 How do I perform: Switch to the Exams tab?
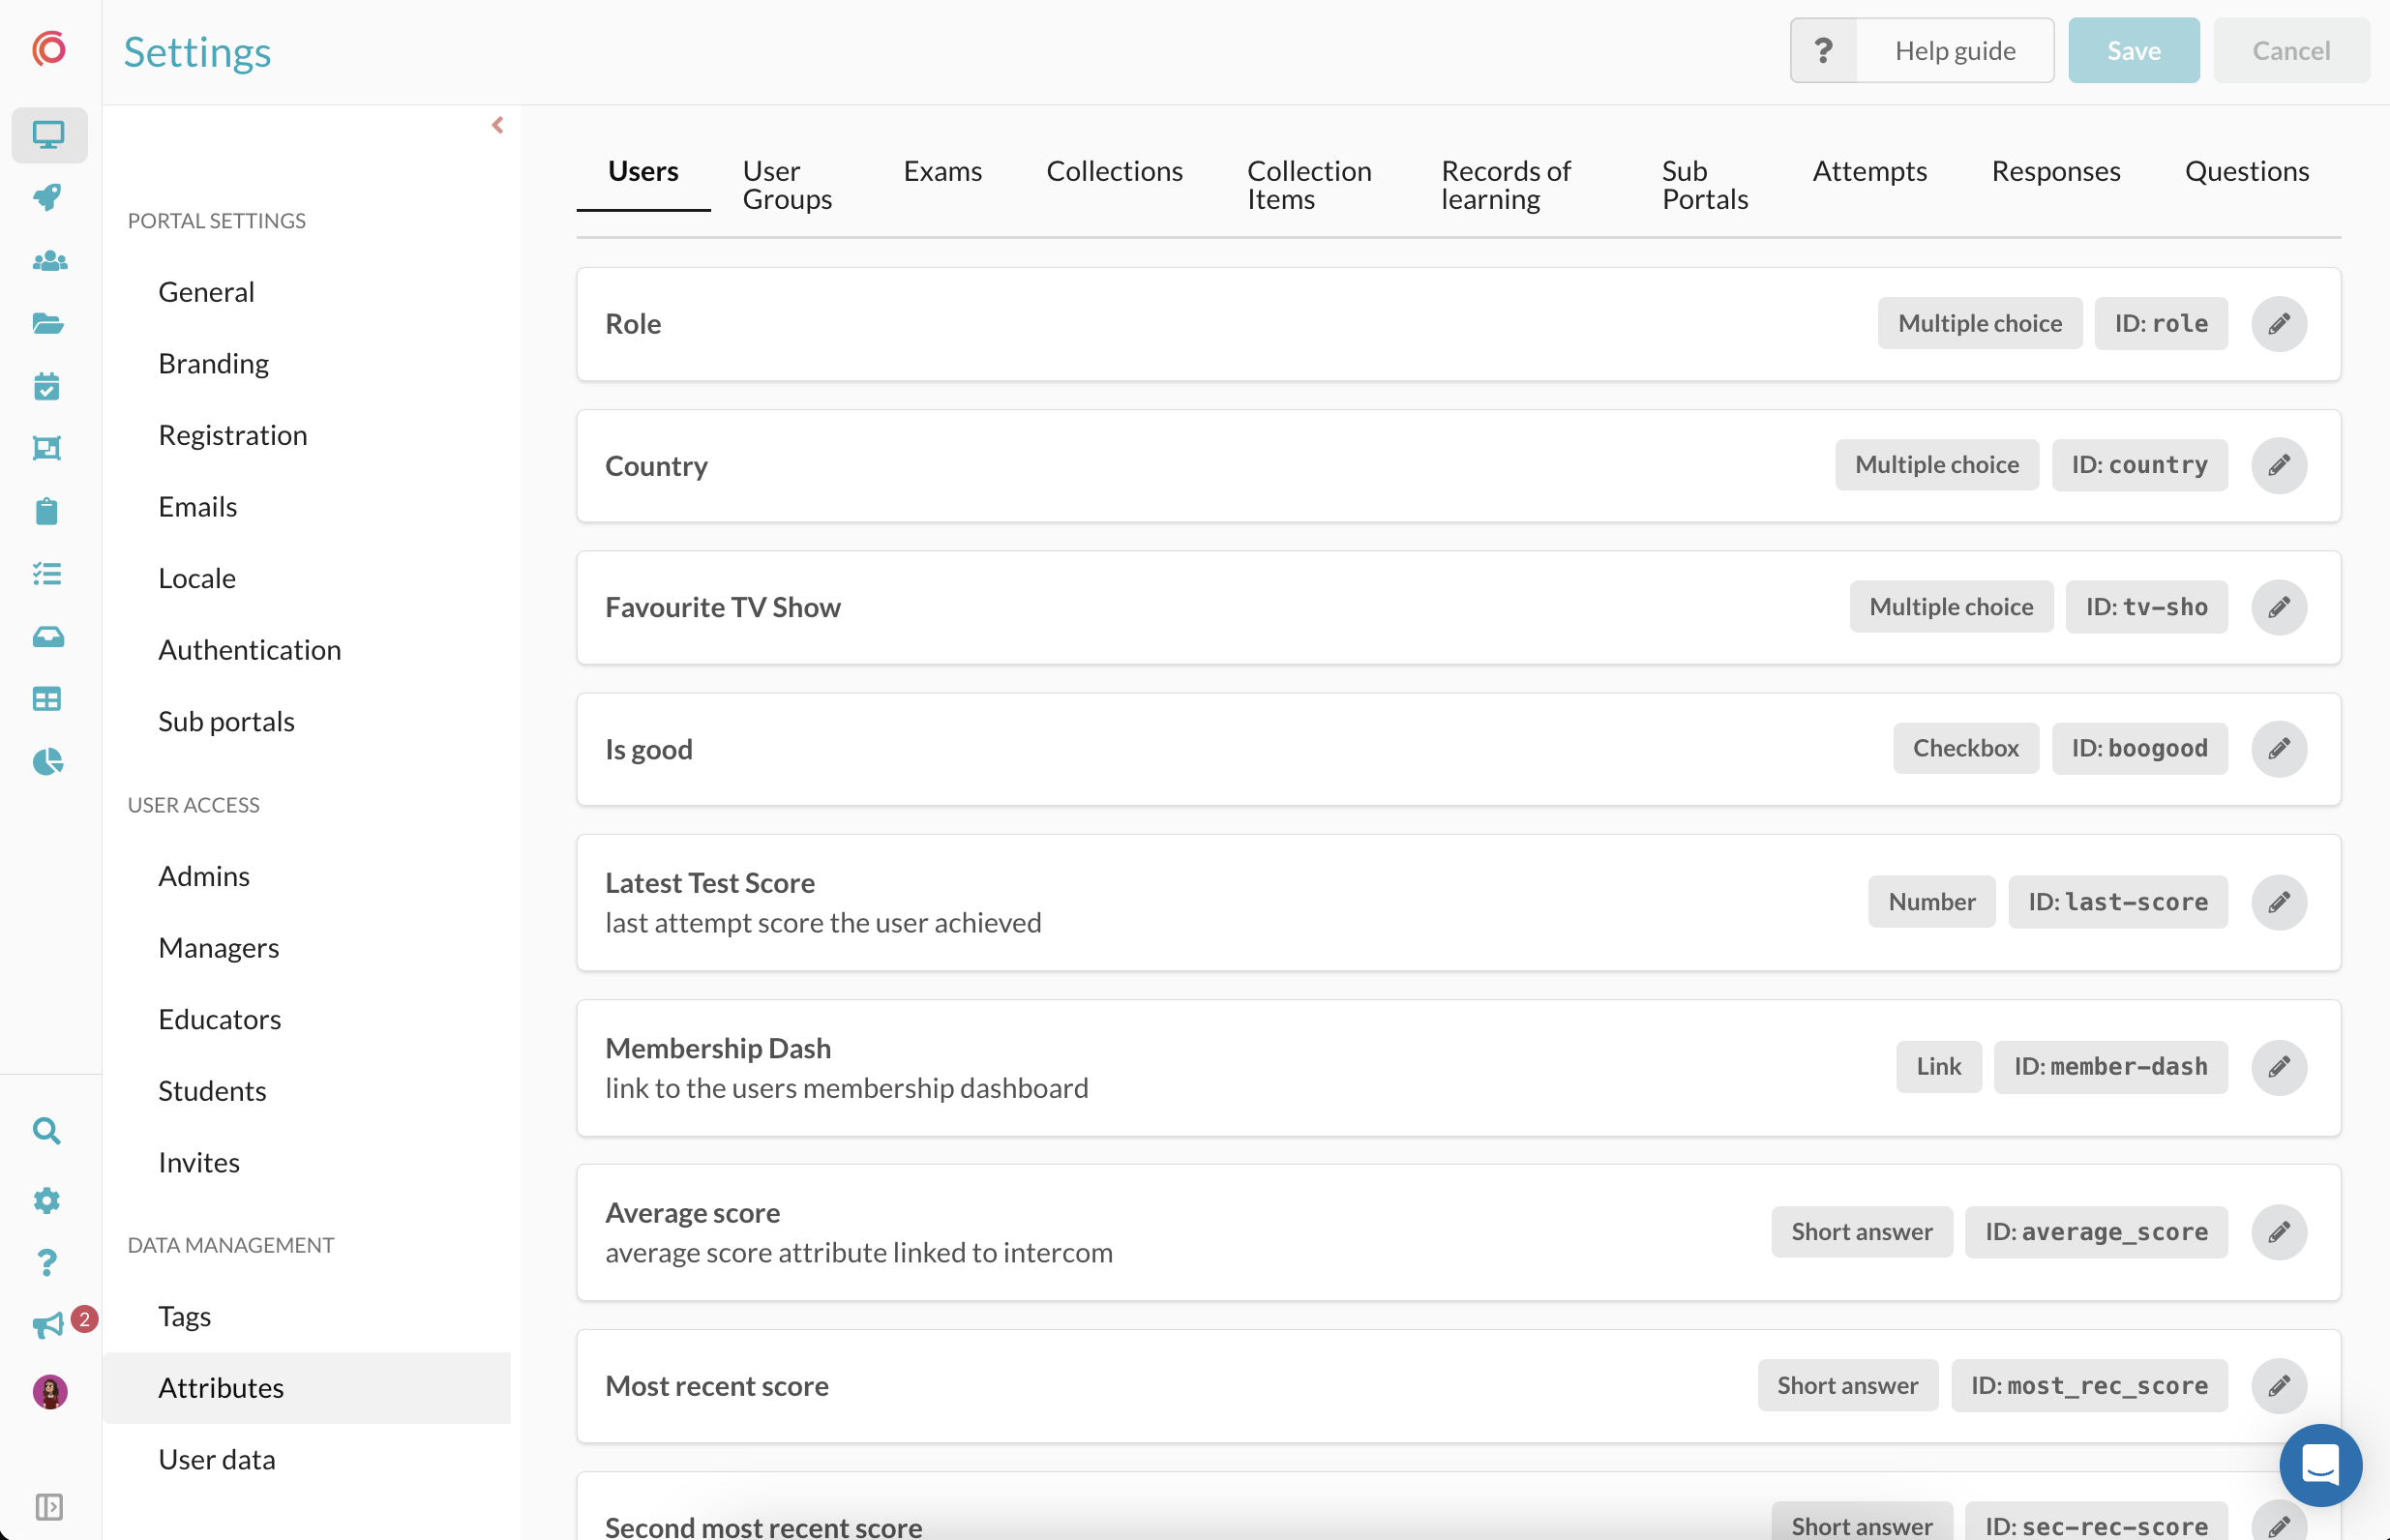click(942, 171)
